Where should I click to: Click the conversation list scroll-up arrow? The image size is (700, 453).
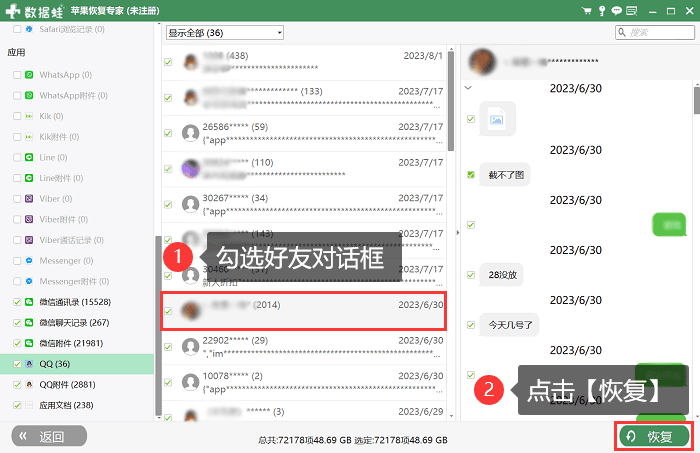[x=451, y=48]
